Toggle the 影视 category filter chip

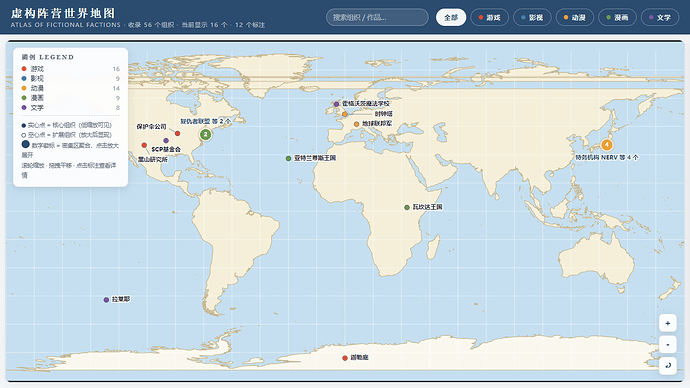(532, 18)
